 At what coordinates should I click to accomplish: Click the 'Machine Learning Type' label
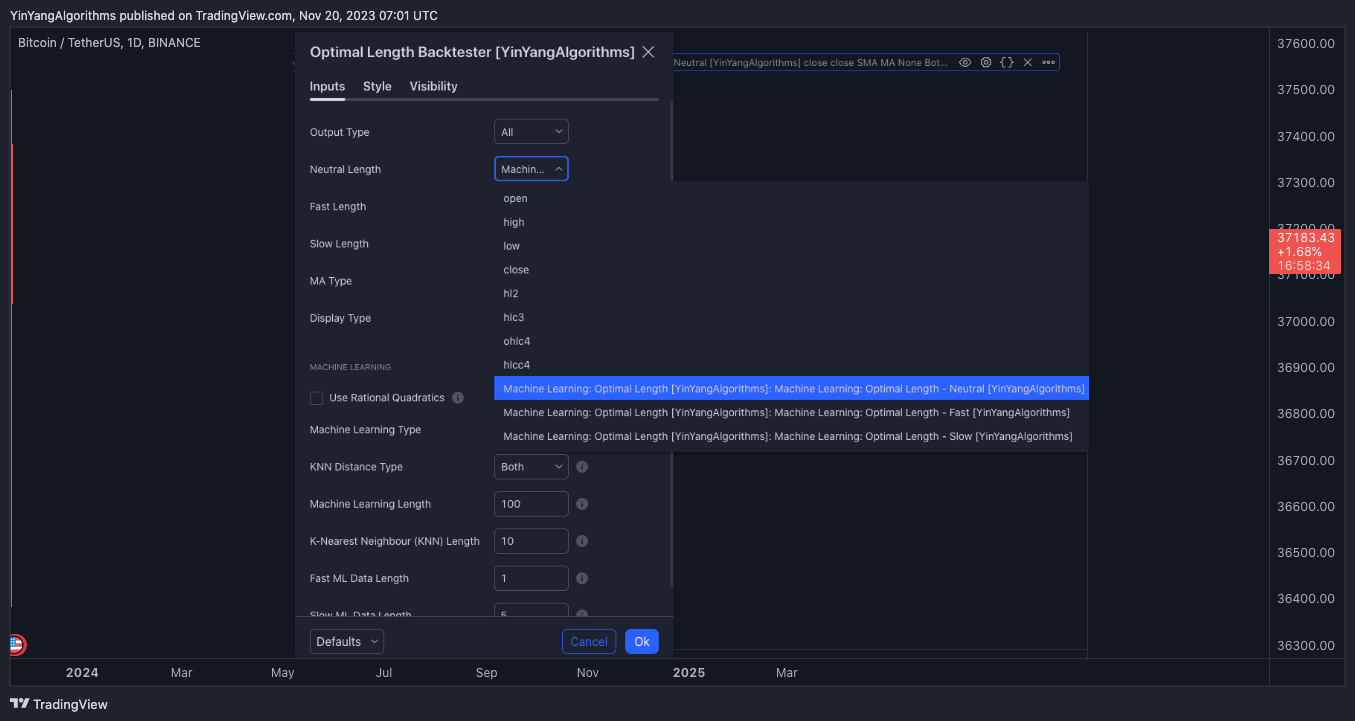(x=365, y=430)
